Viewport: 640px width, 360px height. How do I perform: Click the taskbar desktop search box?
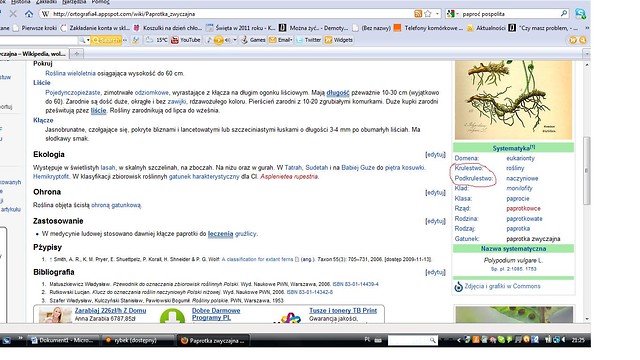tap(413, 340)
